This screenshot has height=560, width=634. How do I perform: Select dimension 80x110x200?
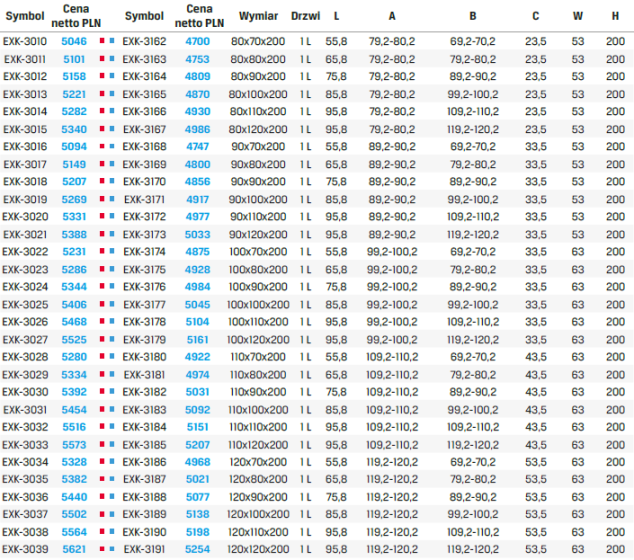click(258, 111)
